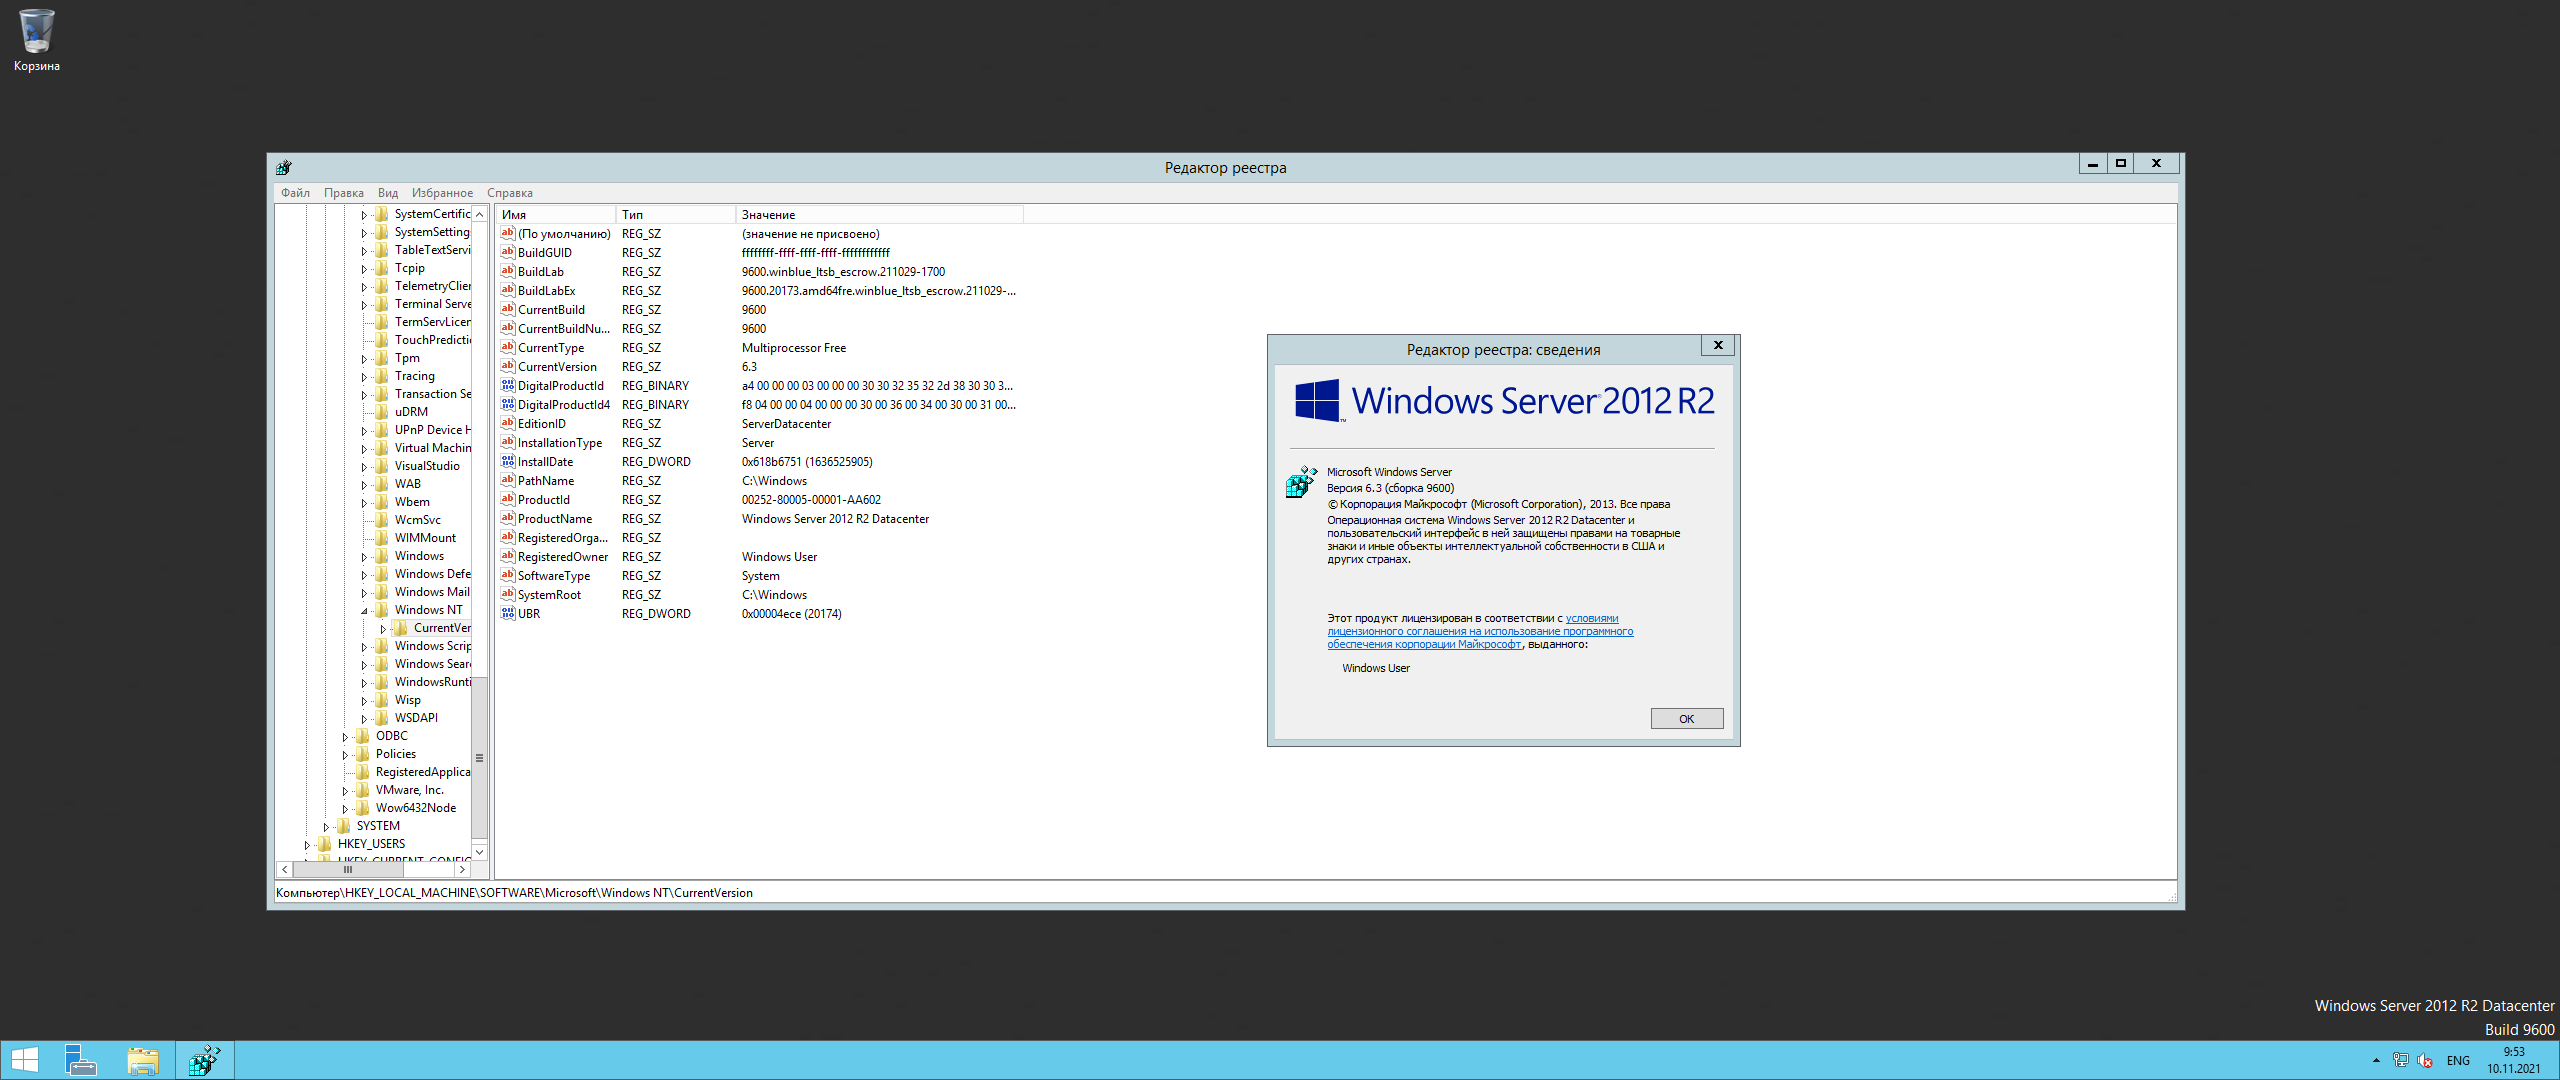The height and width of the screenshot is (1080, 2560).
Task: Collapse the Windows NT tree node
Action: (x=364, y=611)
